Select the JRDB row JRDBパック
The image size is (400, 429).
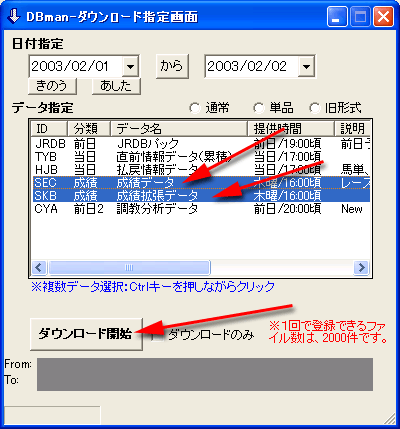pos(201,144)
